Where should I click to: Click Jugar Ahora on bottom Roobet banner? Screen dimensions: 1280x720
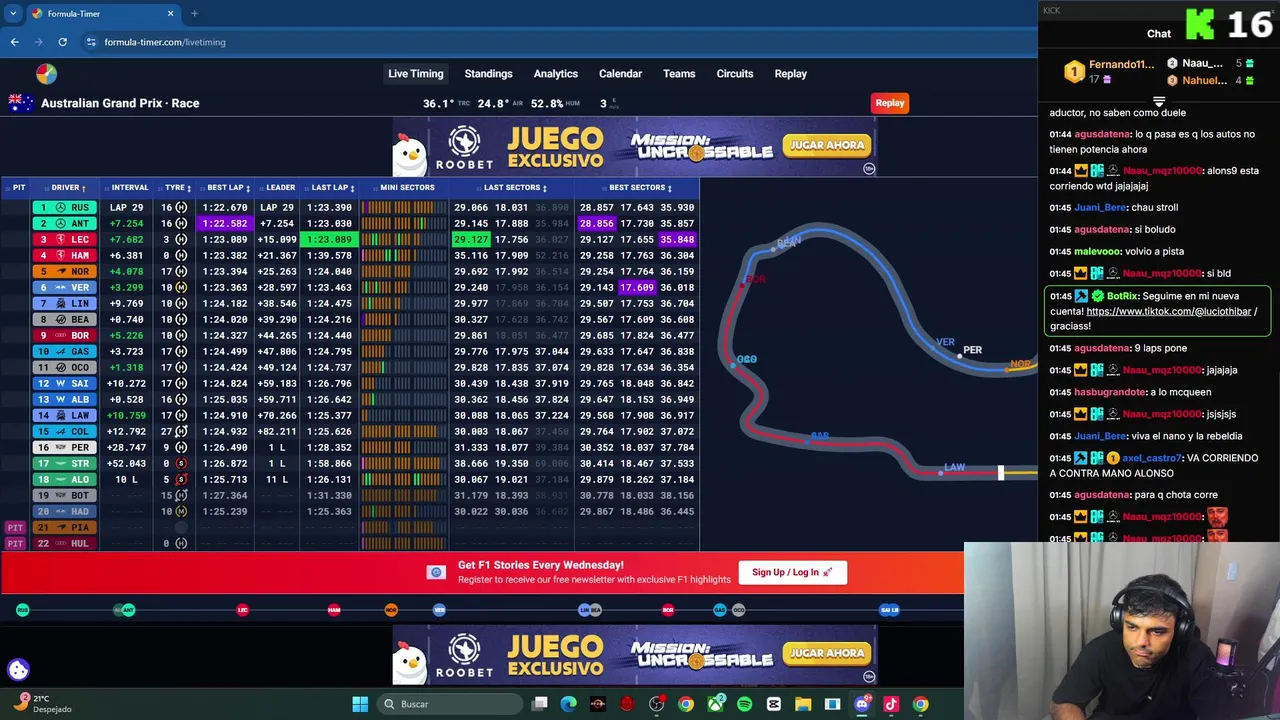point(826,653)
